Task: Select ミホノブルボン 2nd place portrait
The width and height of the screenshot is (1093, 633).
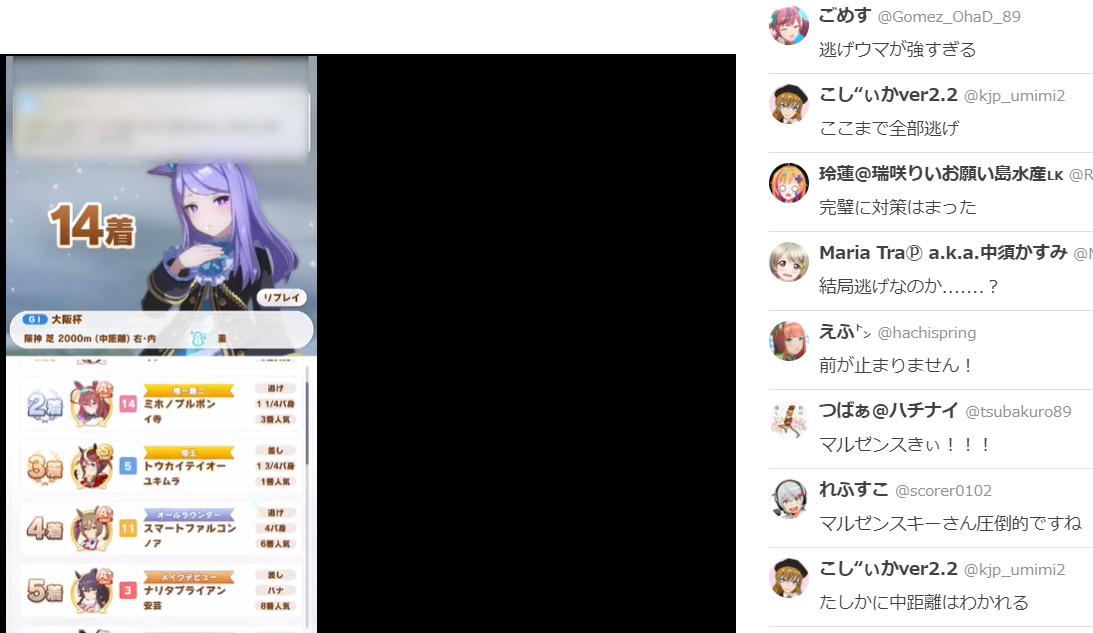Action: pos(92,404)
